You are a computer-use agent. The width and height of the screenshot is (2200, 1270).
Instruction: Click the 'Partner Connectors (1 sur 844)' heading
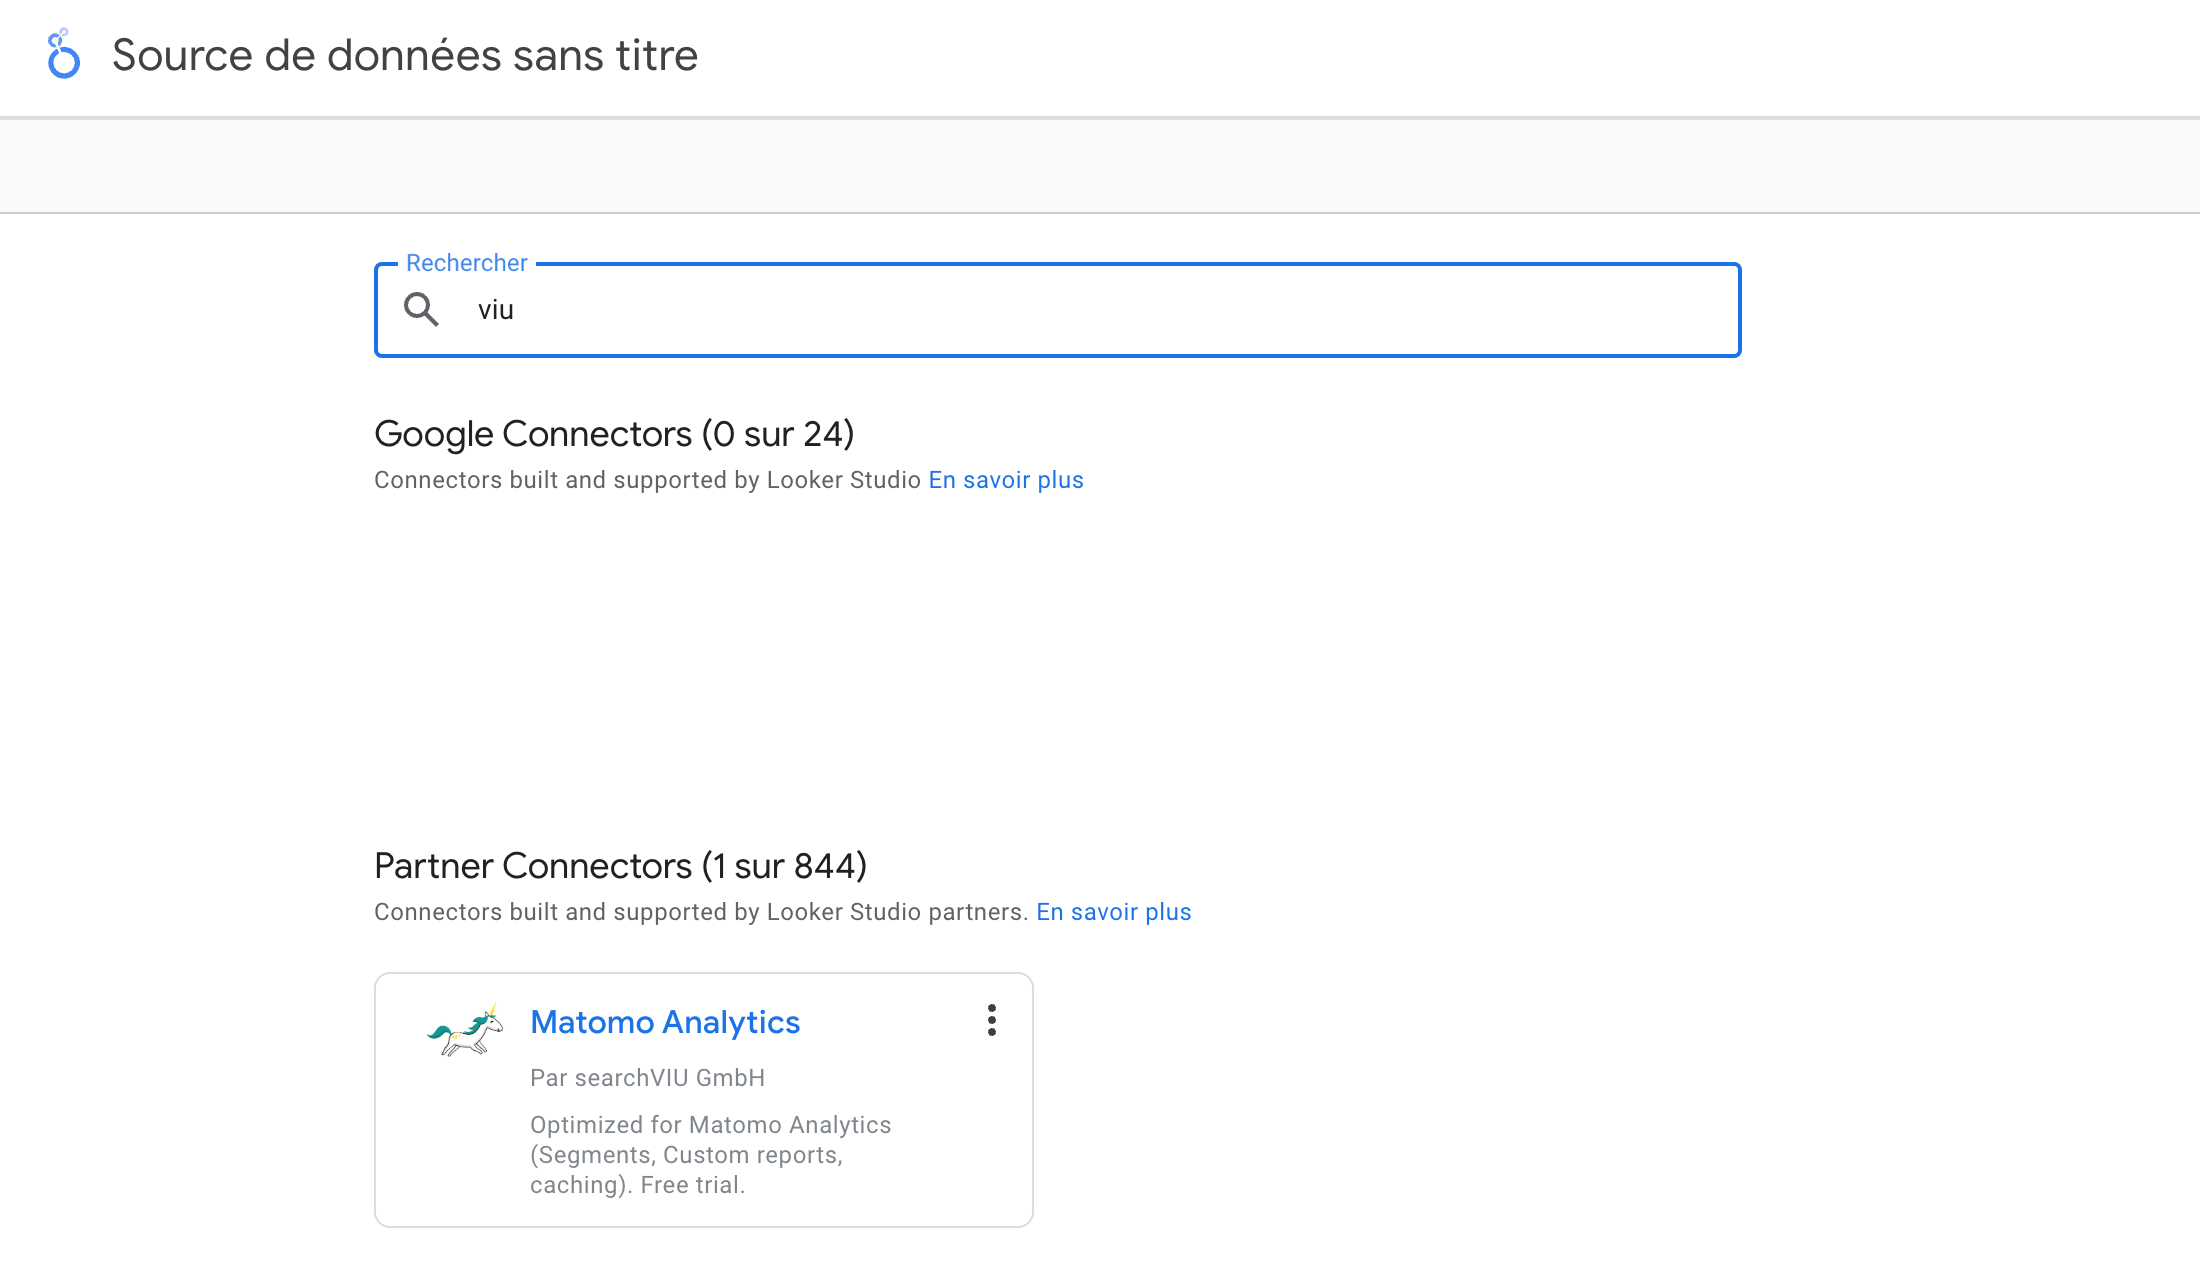(620, 866)
